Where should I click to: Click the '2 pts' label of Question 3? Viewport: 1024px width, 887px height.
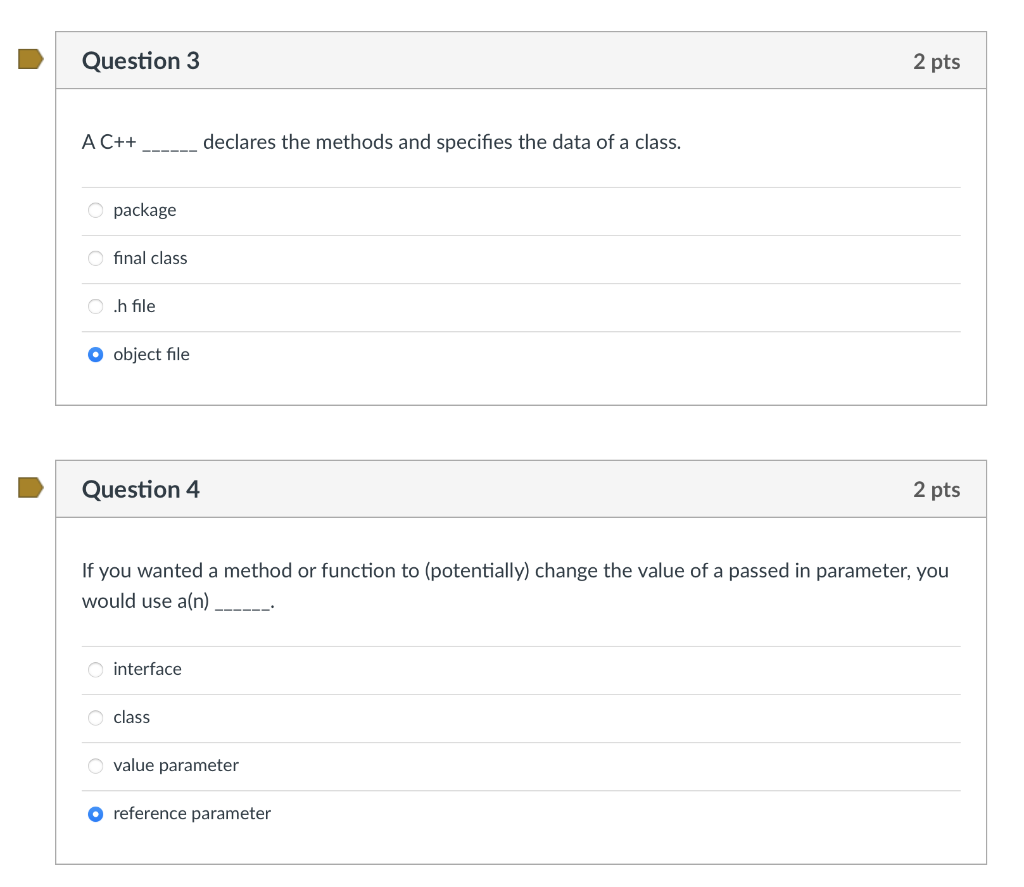[x=936, y=62]
